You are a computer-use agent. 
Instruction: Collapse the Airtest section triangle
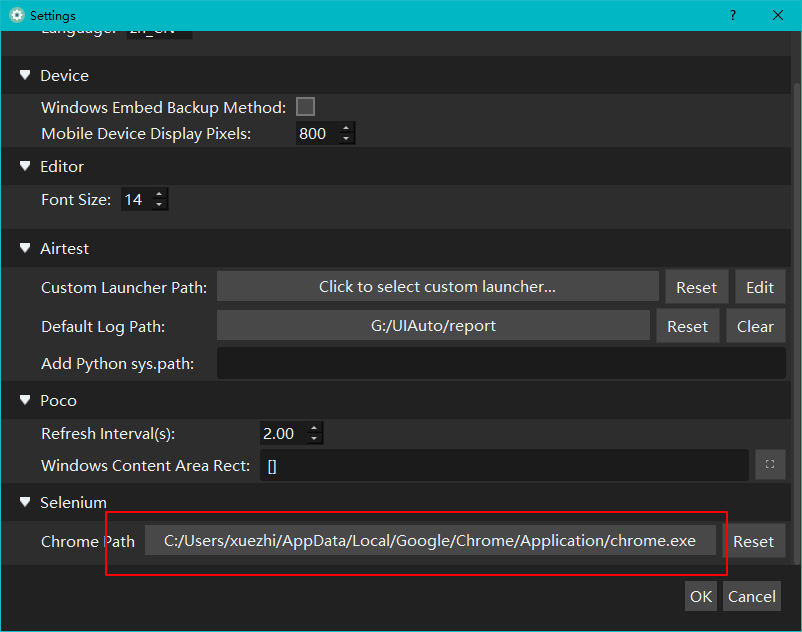tap(25, 248)
